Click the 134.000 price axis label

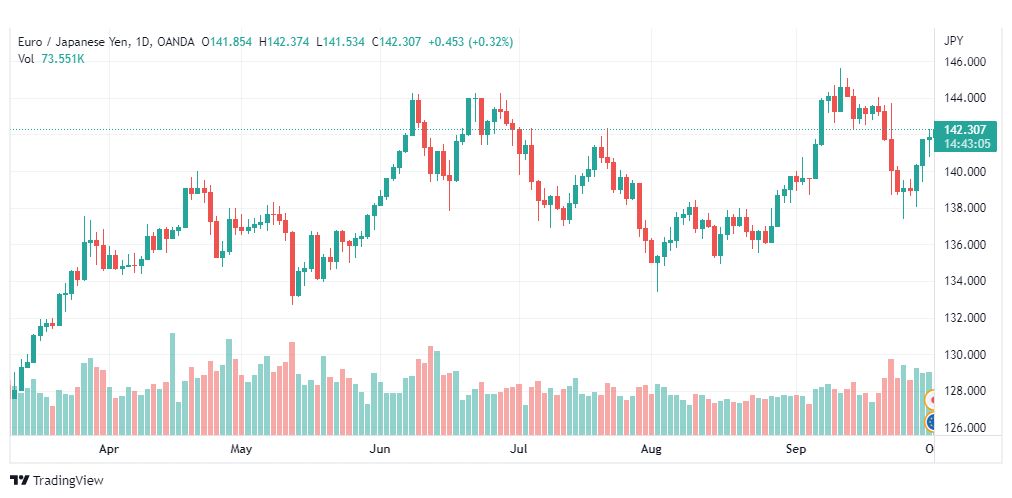[966, 281]
